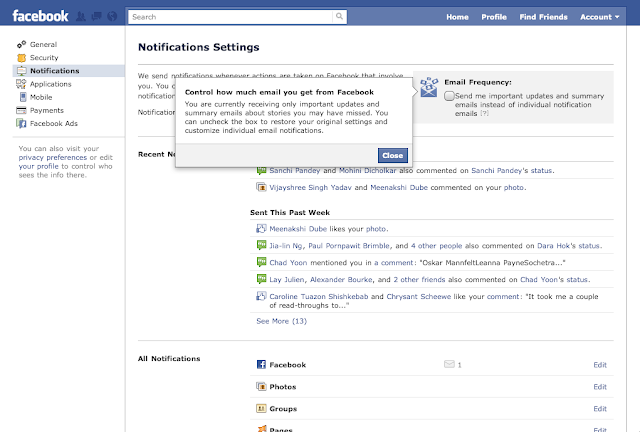Close the email control popup
This screenshot has width=640, height=432.
(x=393, y=155)
